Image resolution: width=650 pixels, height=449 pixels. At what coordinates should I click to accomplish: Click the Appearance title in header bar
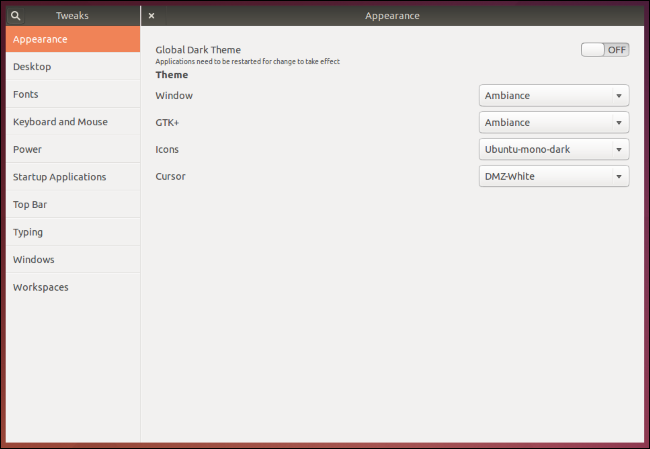[x=392, y=16]
